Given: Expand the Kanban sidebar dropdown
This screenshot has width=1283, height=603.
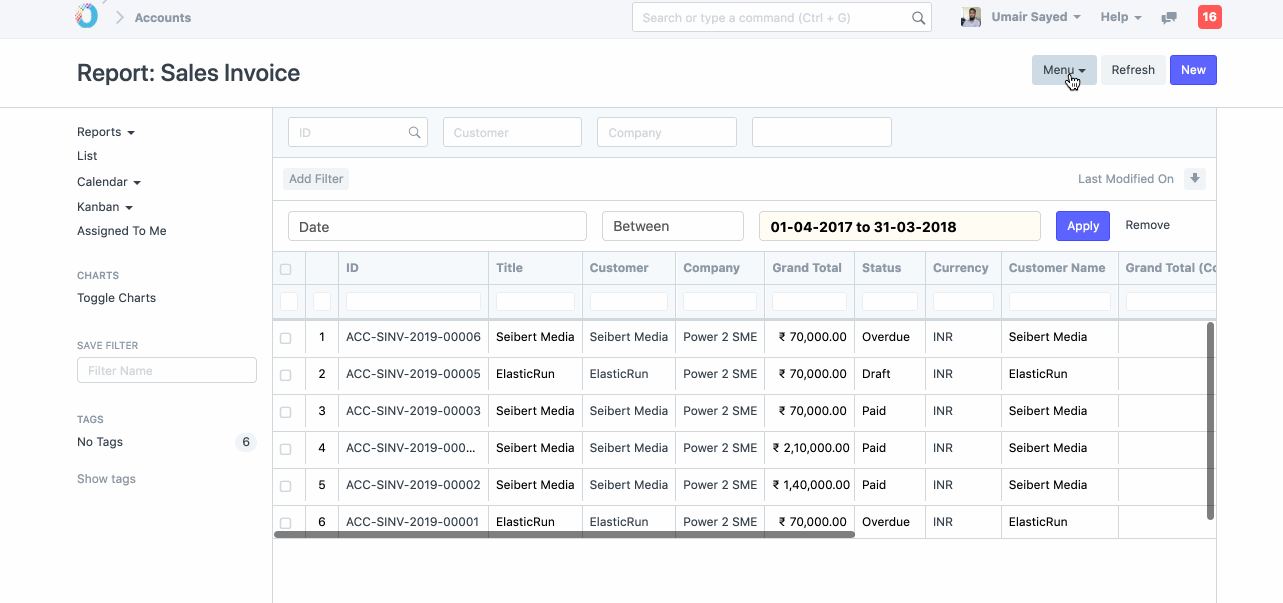Looking at the screenshot, I should click(x=105, y=207).
